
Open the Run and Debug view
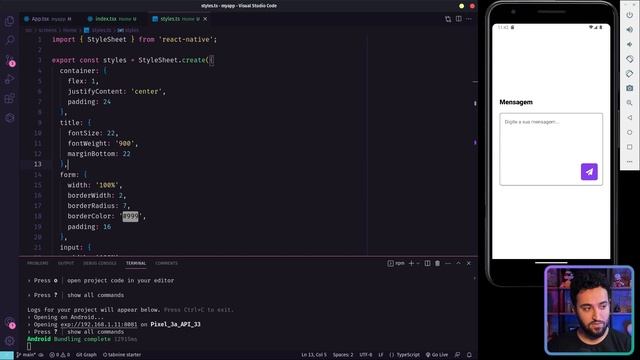click(9, 79)
